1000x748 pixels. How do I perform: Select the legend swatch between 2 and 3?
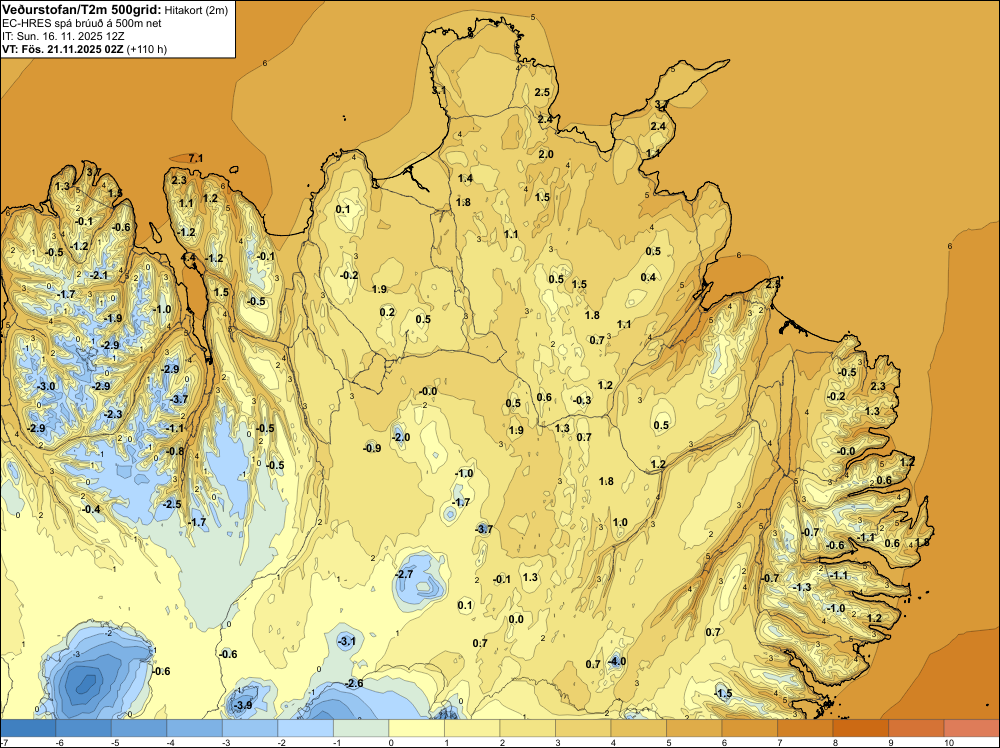coord(527,728)
